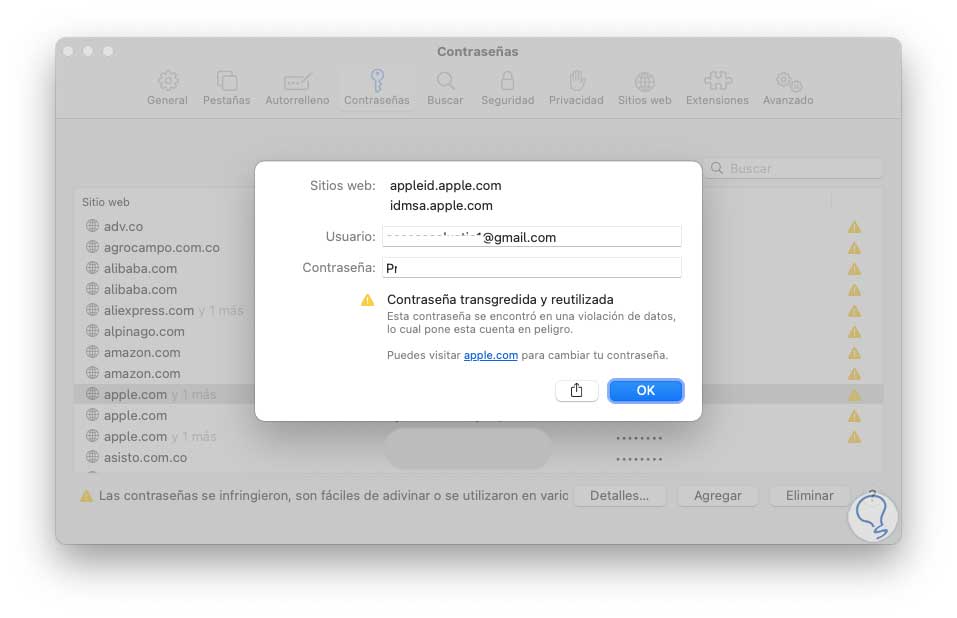Select the asisto.com.co row
The width and height of the screenshot is (957, 618).
(x=478, y=458)
